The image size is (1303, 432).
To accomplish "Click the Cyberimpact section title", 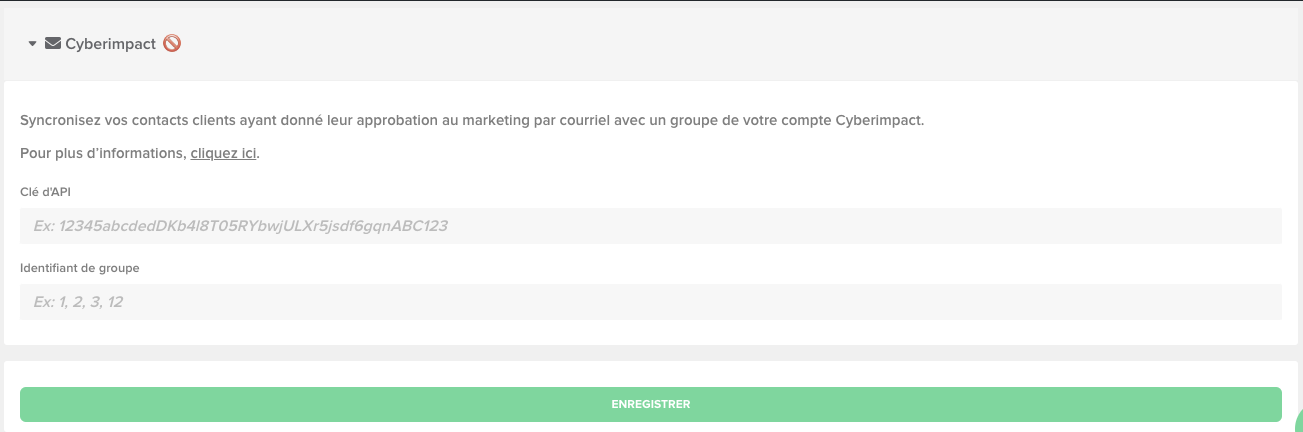I will pos(110,44).
